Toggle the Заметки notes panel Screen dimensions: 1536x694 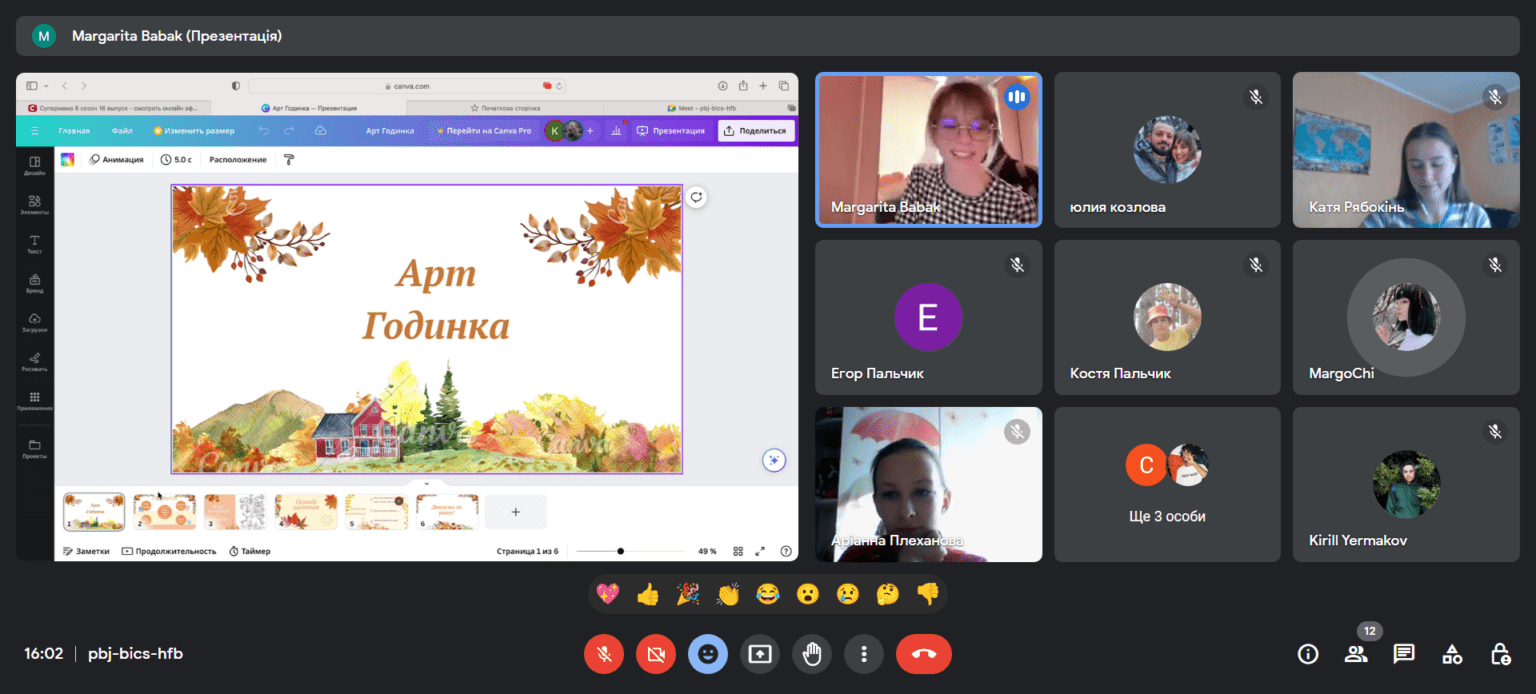tap(86, 551)
